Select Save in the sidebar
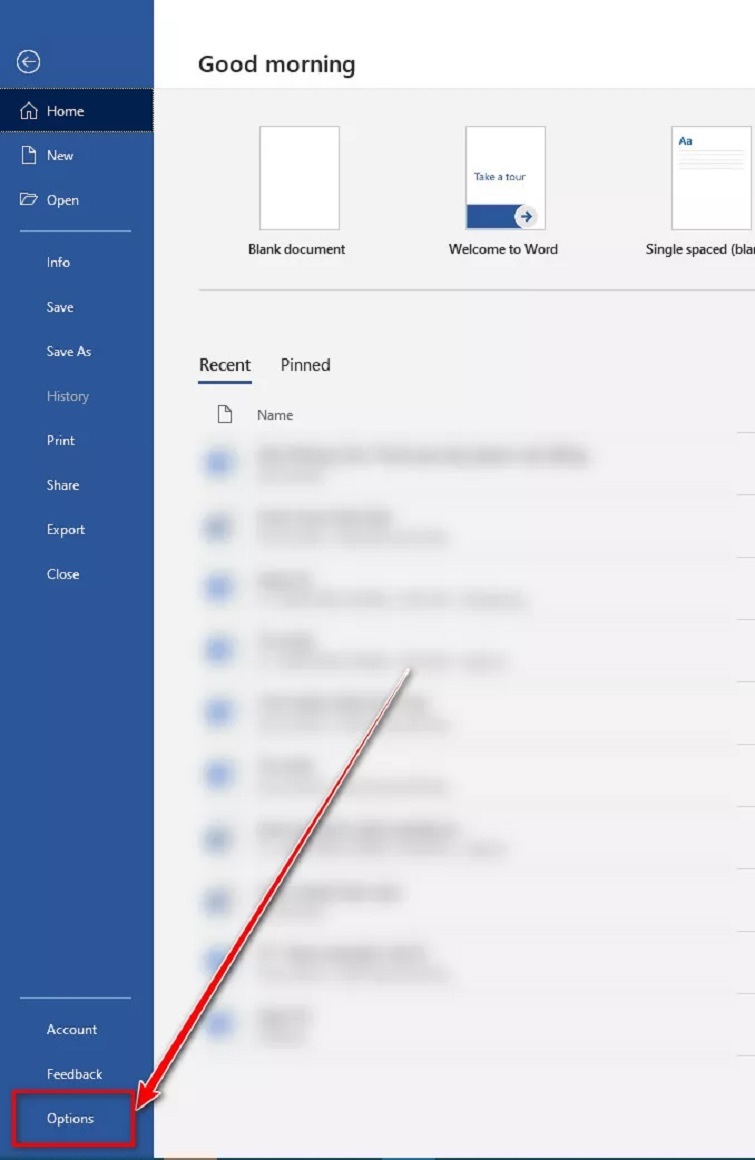 (60, 307)
